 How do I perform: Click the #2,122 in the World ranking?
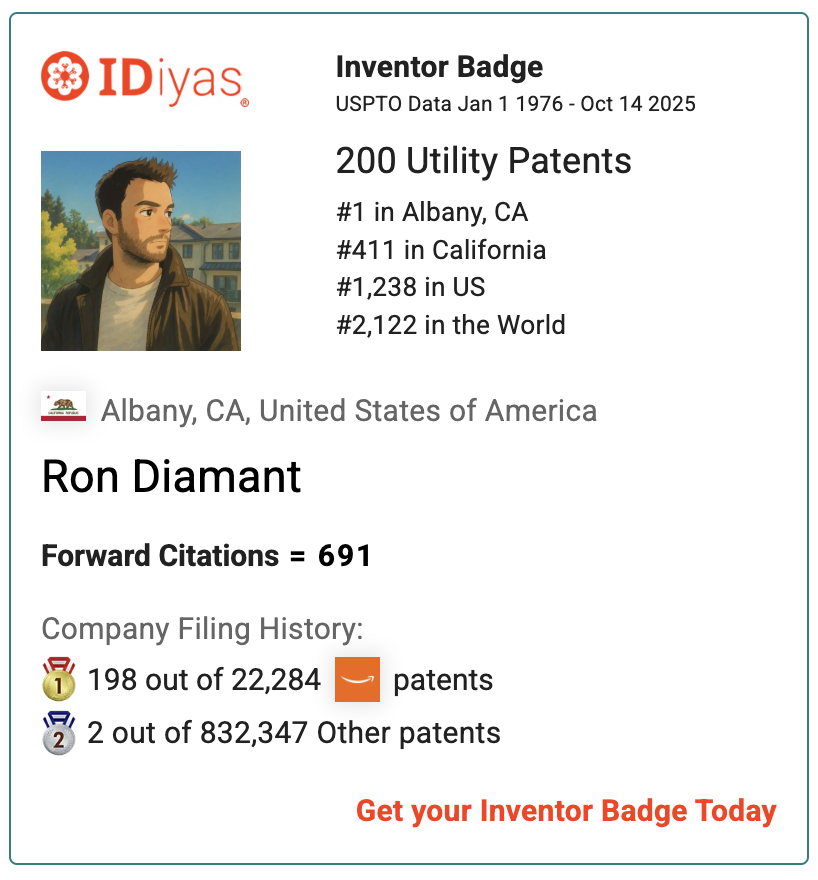pyautogui.click(x=450, y=325)
